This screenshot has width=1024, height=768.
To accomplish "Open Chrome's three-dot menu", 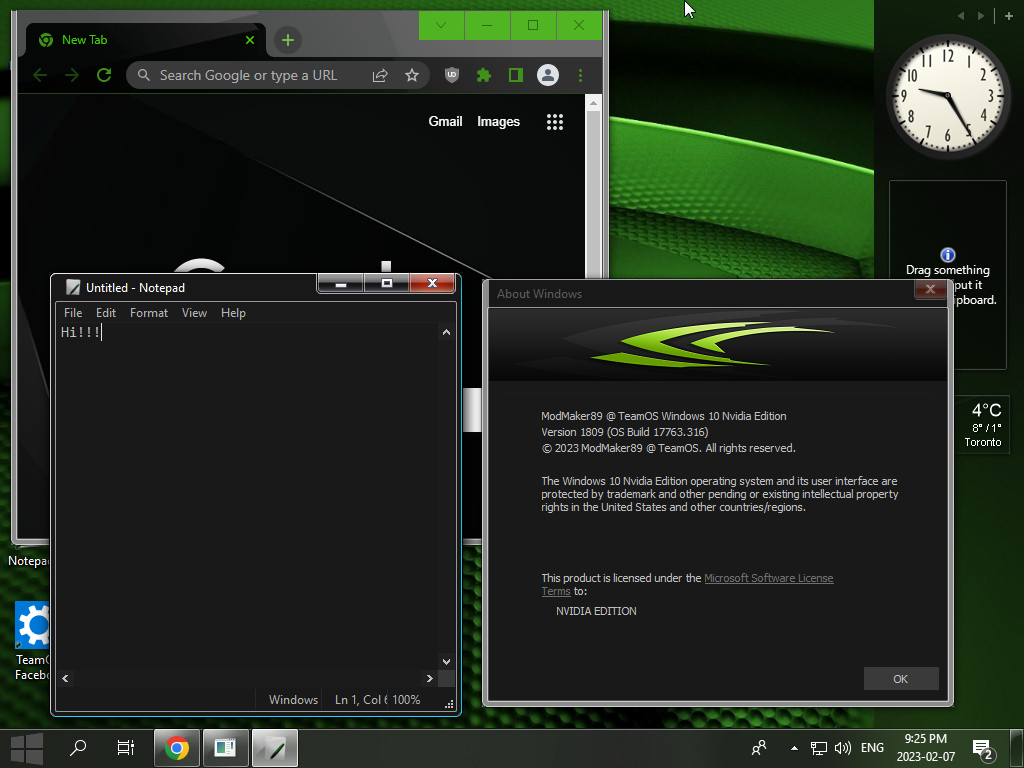I will pos(580,75).
